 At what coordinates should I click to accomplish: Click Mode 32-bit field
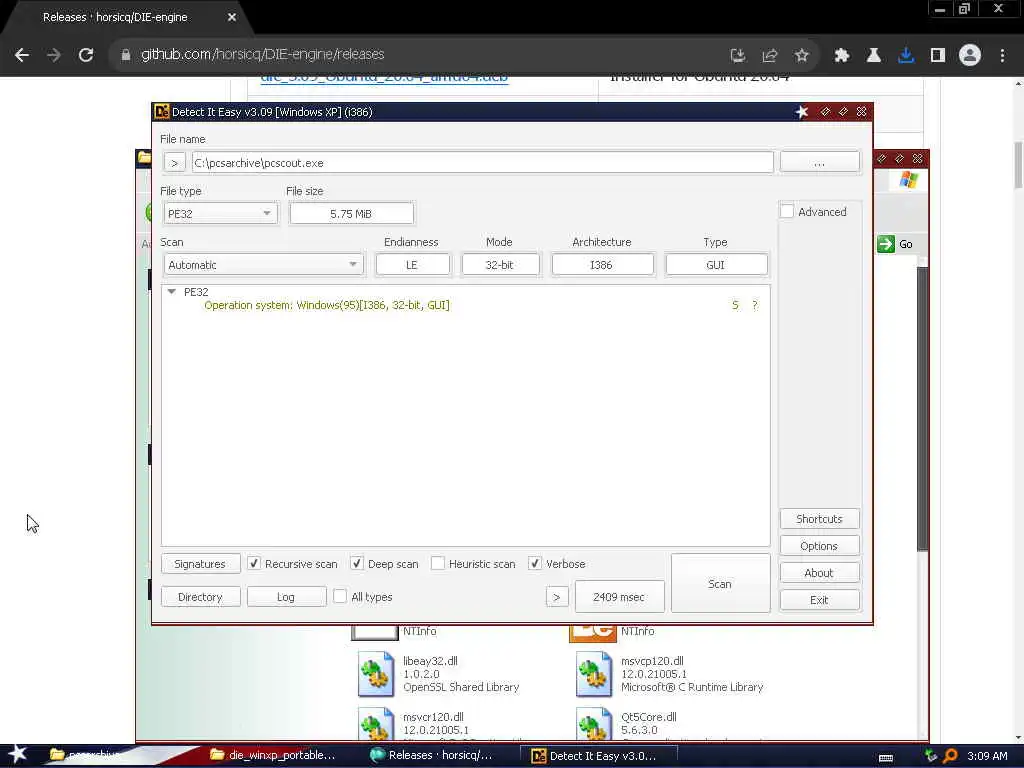coord(500,264)
